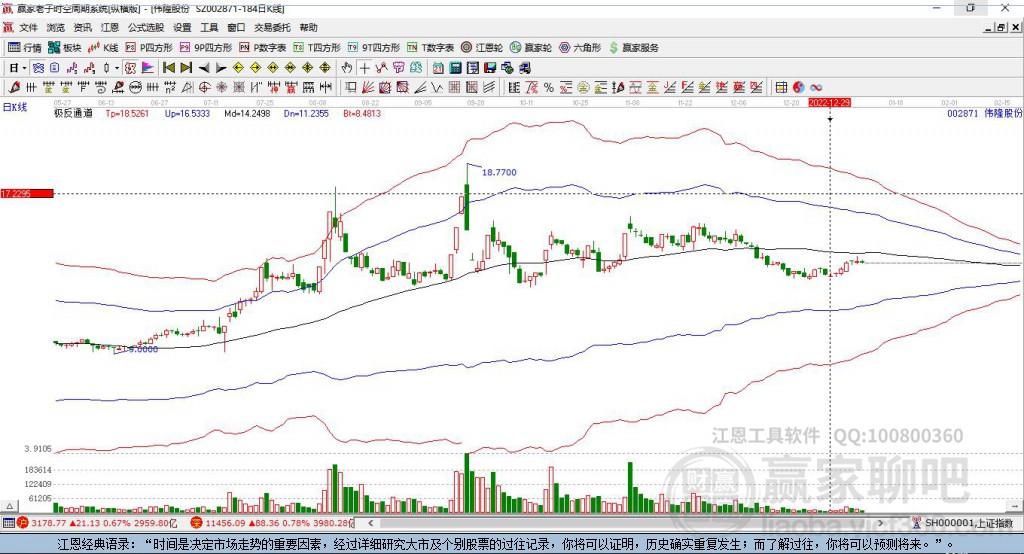The width and height of the screenshot is (1024, 554).
Task: Open the 行情 quotes view
Action: pos(24,48)
